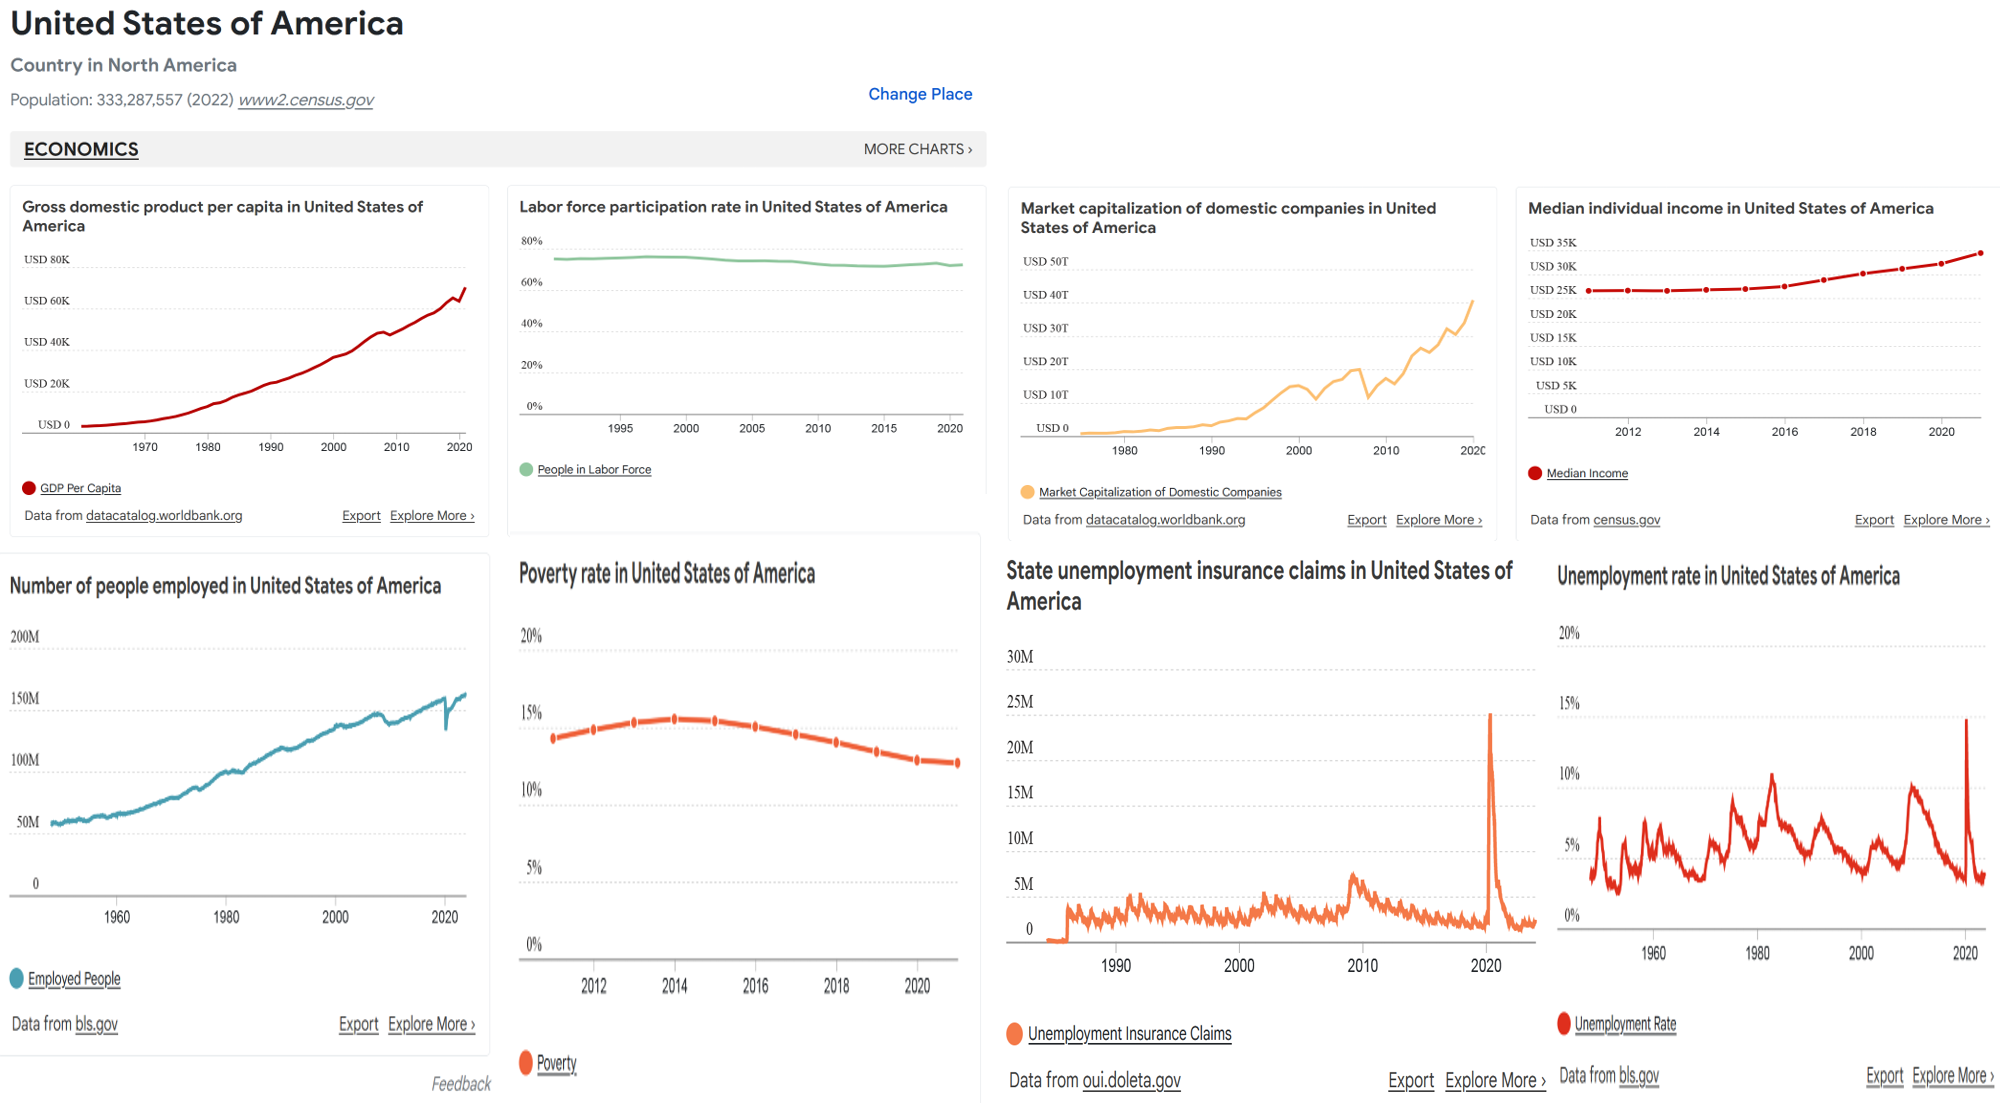Click the red Median Income legend dot

(x=1535, y=473)
